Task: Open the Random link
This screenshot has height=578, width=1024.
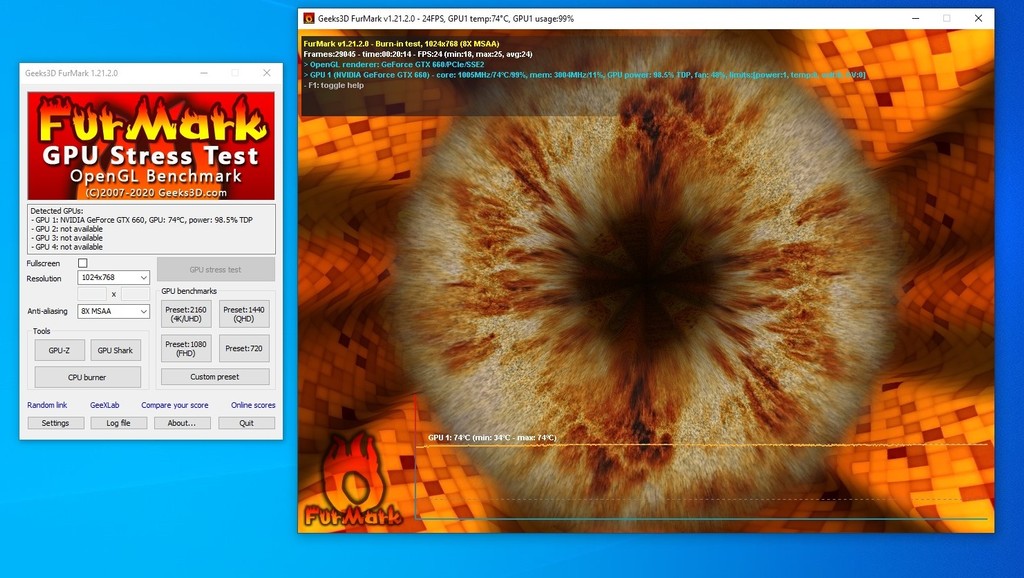Action: (47, 405)
